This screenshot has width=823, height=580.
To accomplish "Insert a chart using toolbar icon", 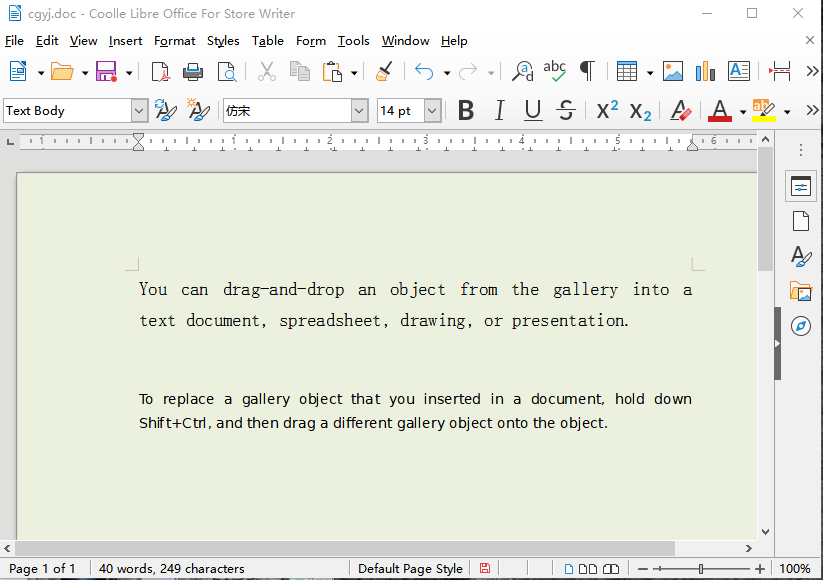I will click(x=706, y=72).
